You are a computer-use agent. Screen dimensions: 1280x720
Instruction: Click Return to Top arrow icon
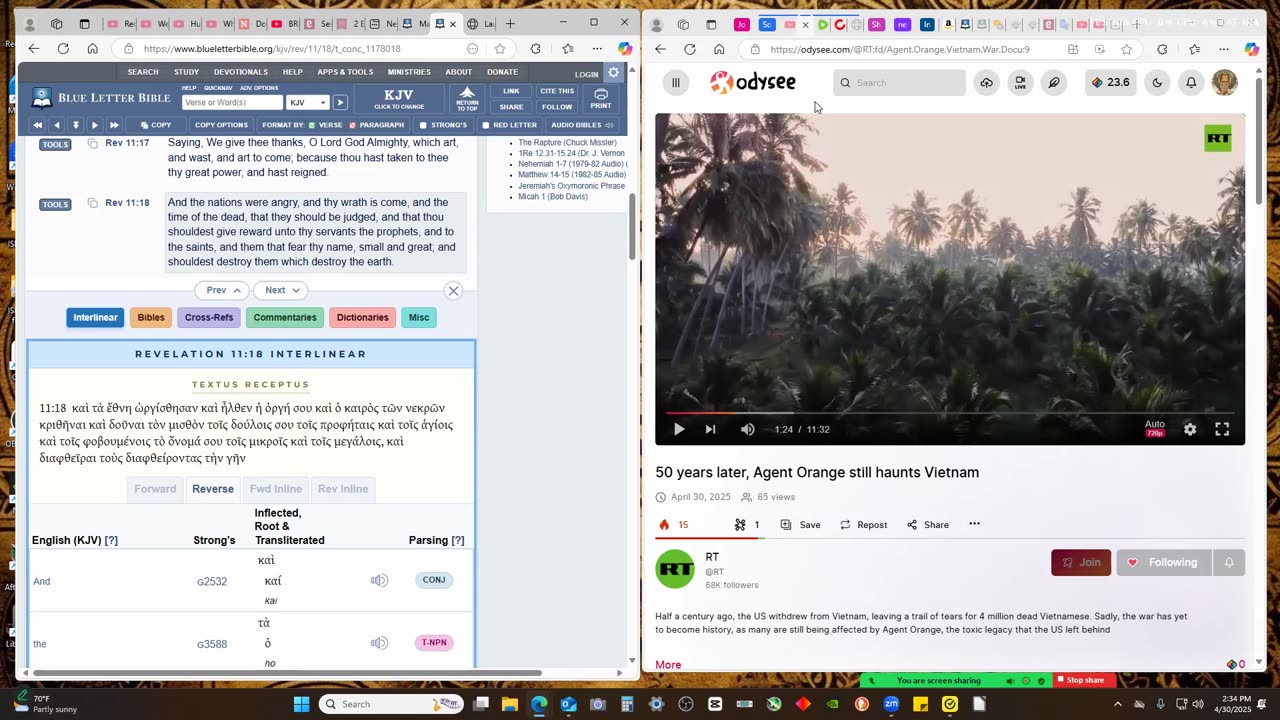click(x=467, y=97)
